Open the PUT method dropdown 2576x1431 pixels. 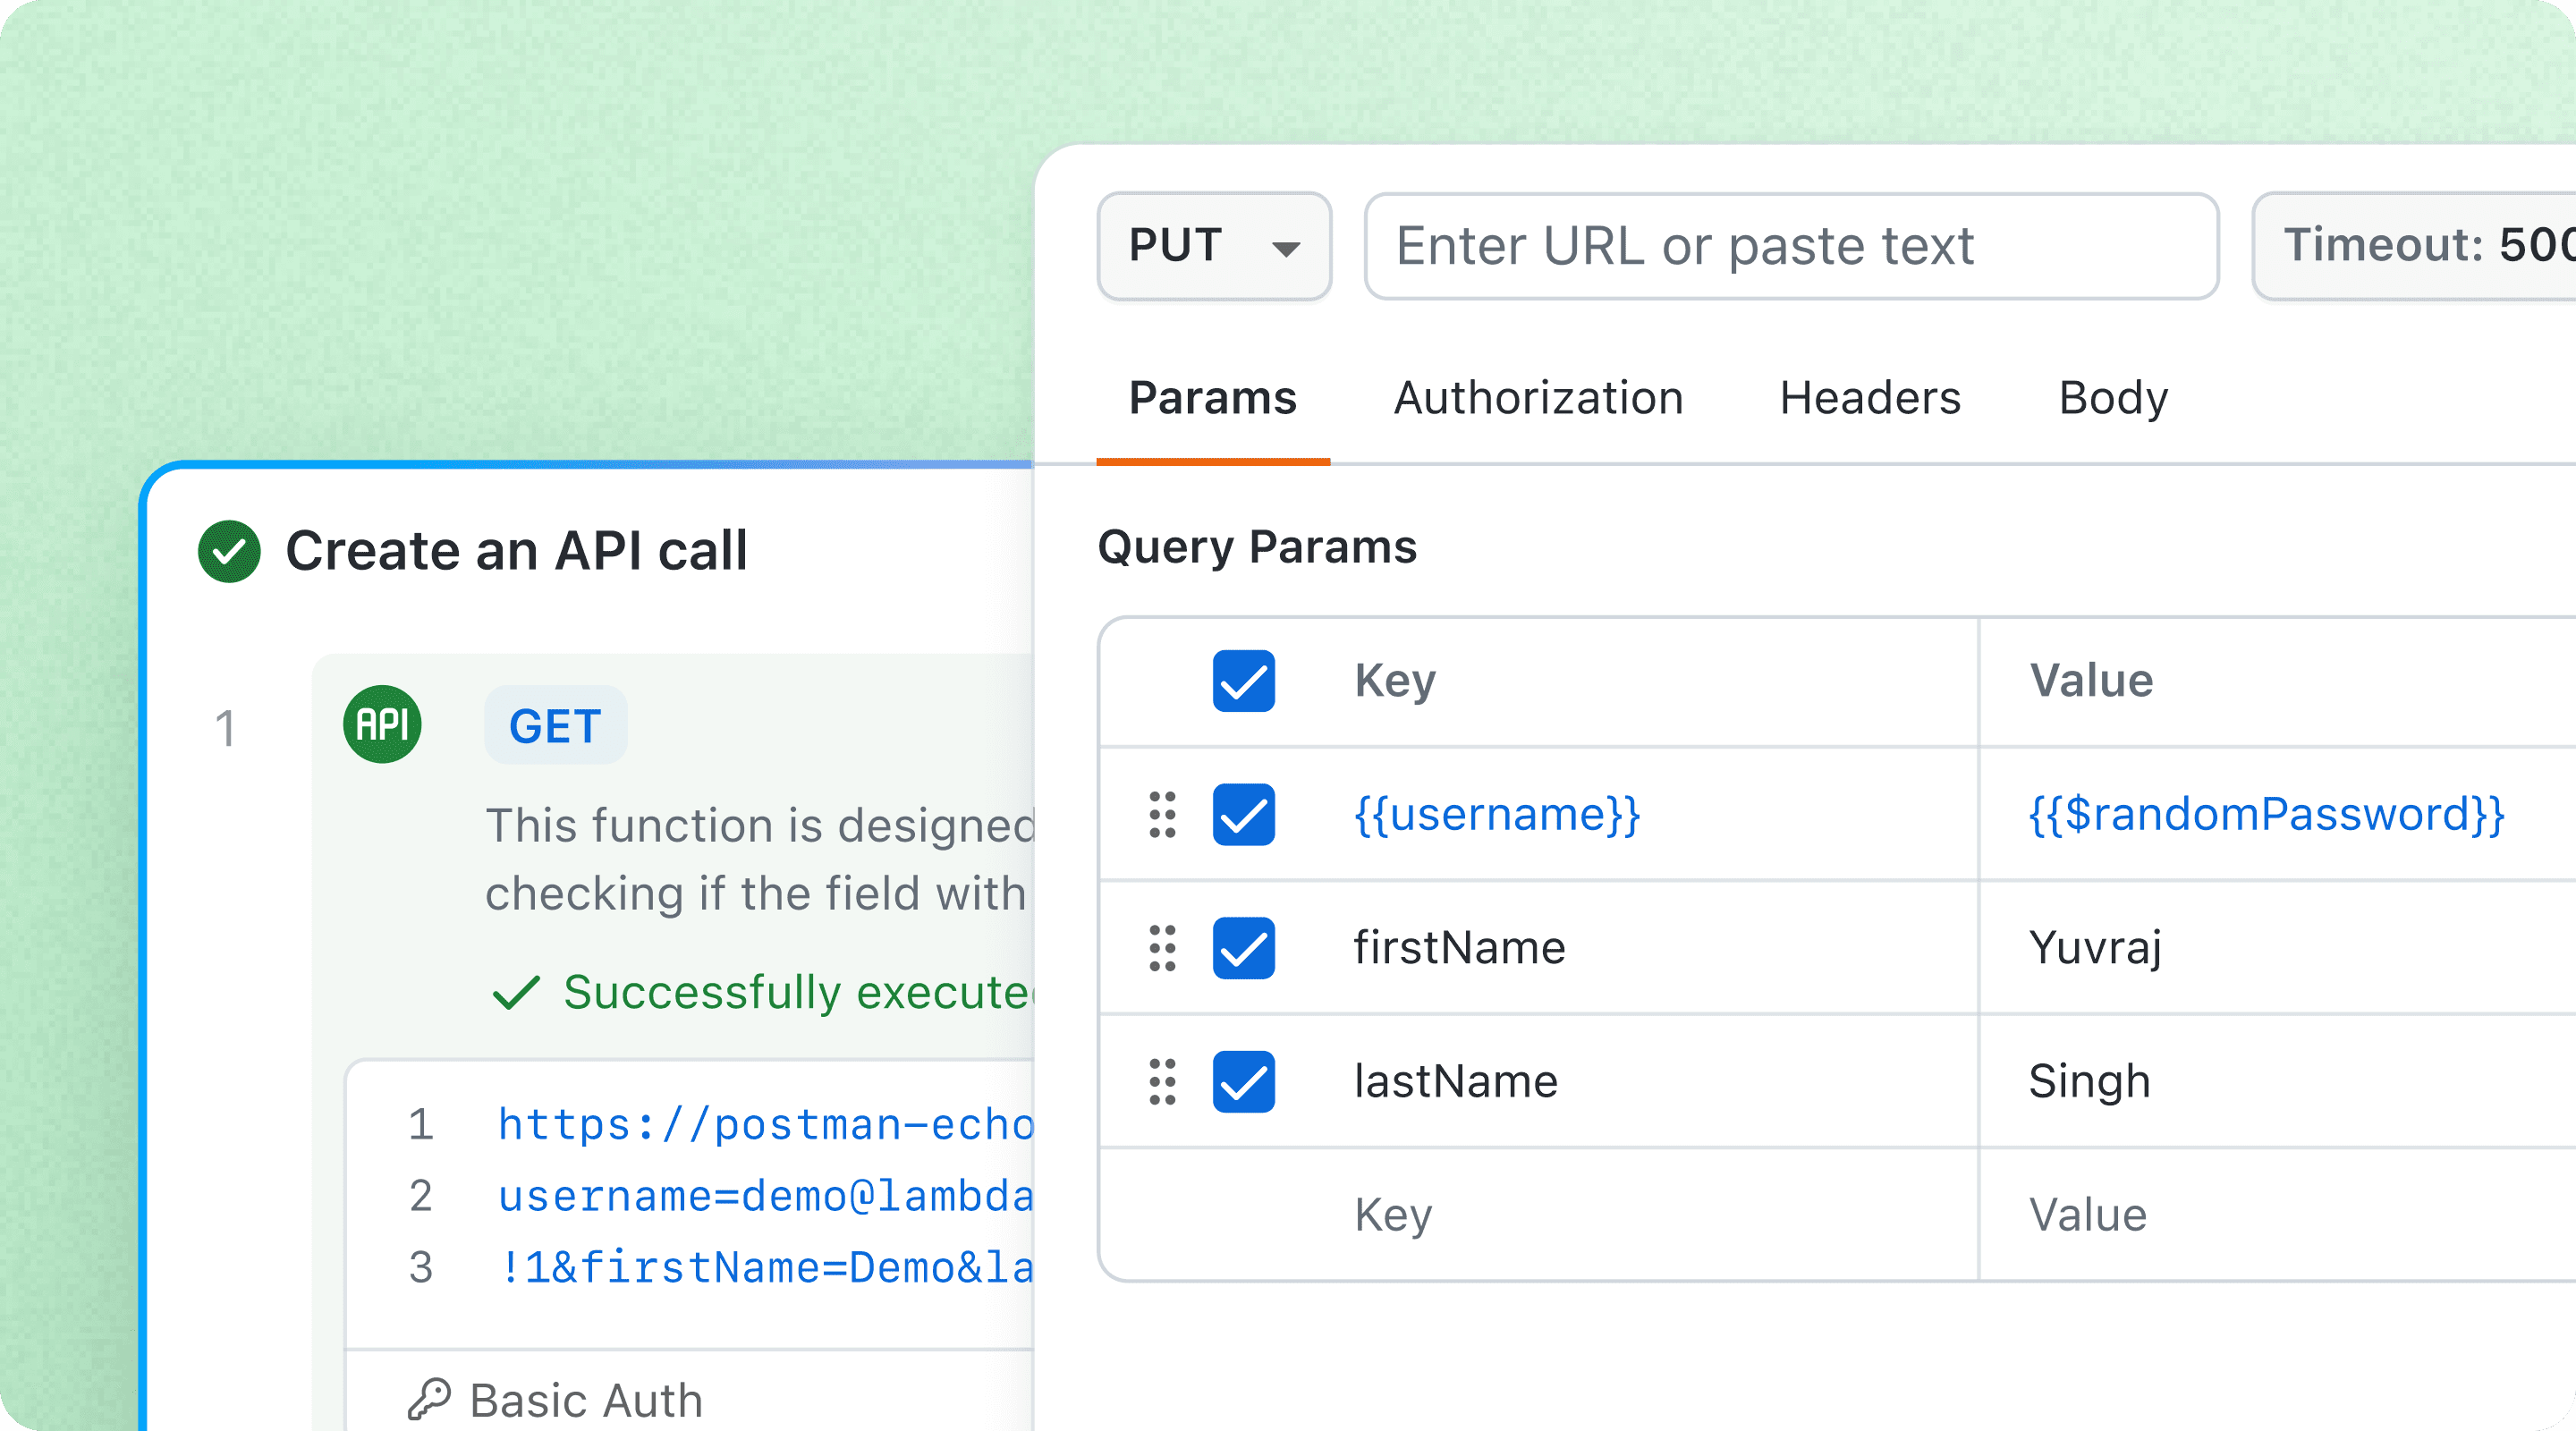1213,246
